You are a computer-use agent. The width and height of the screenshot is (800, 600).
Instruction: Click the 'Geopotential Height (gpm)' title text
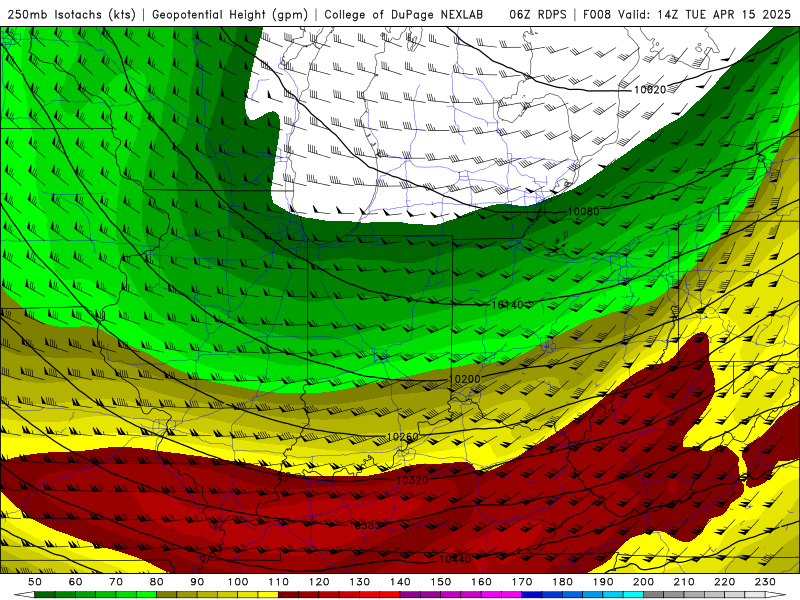230,14
